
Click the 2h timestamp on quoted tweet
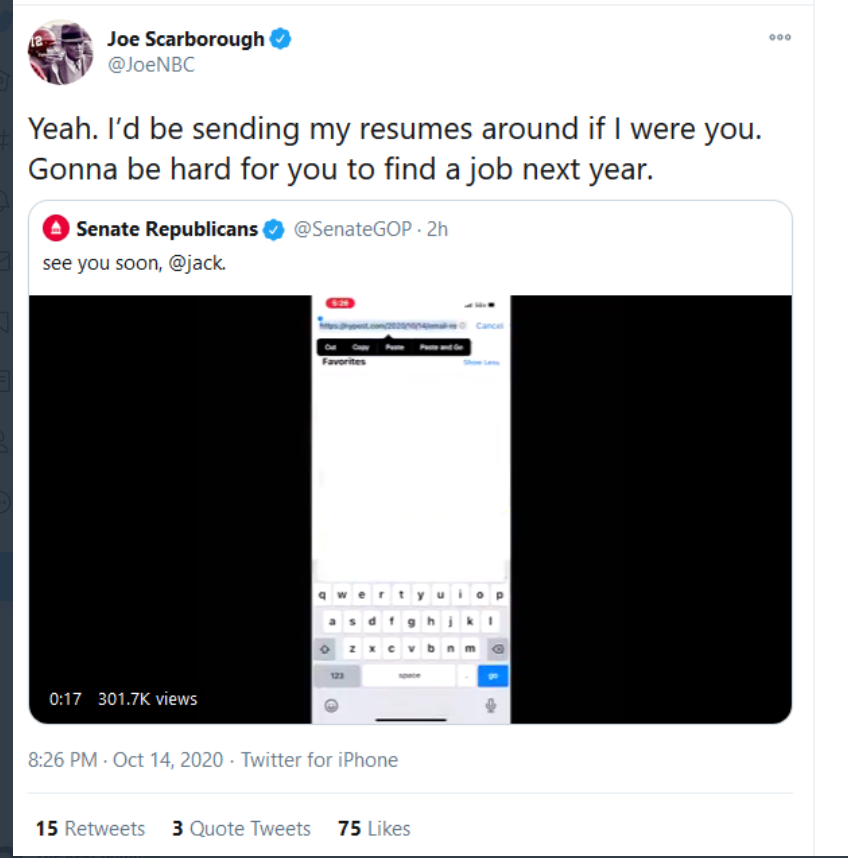[x=437, y=229]
